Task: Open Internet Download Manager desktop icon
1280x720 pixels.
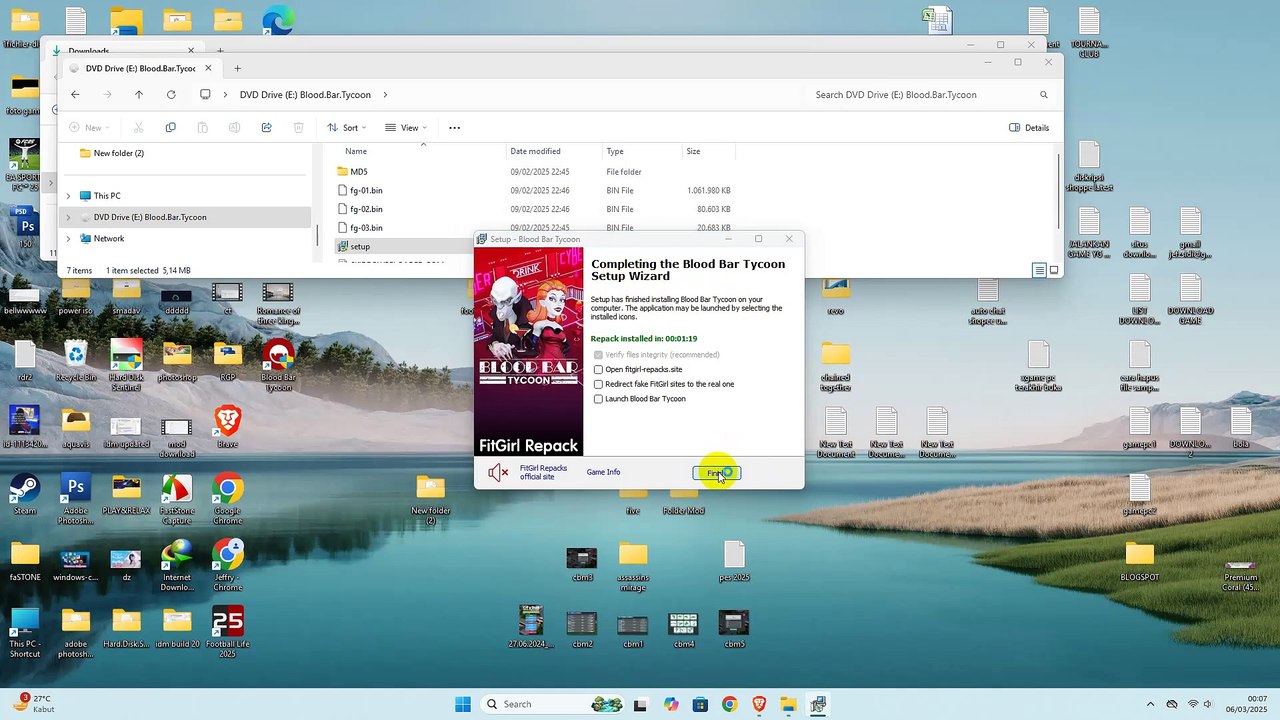Action: pos(177,566)
